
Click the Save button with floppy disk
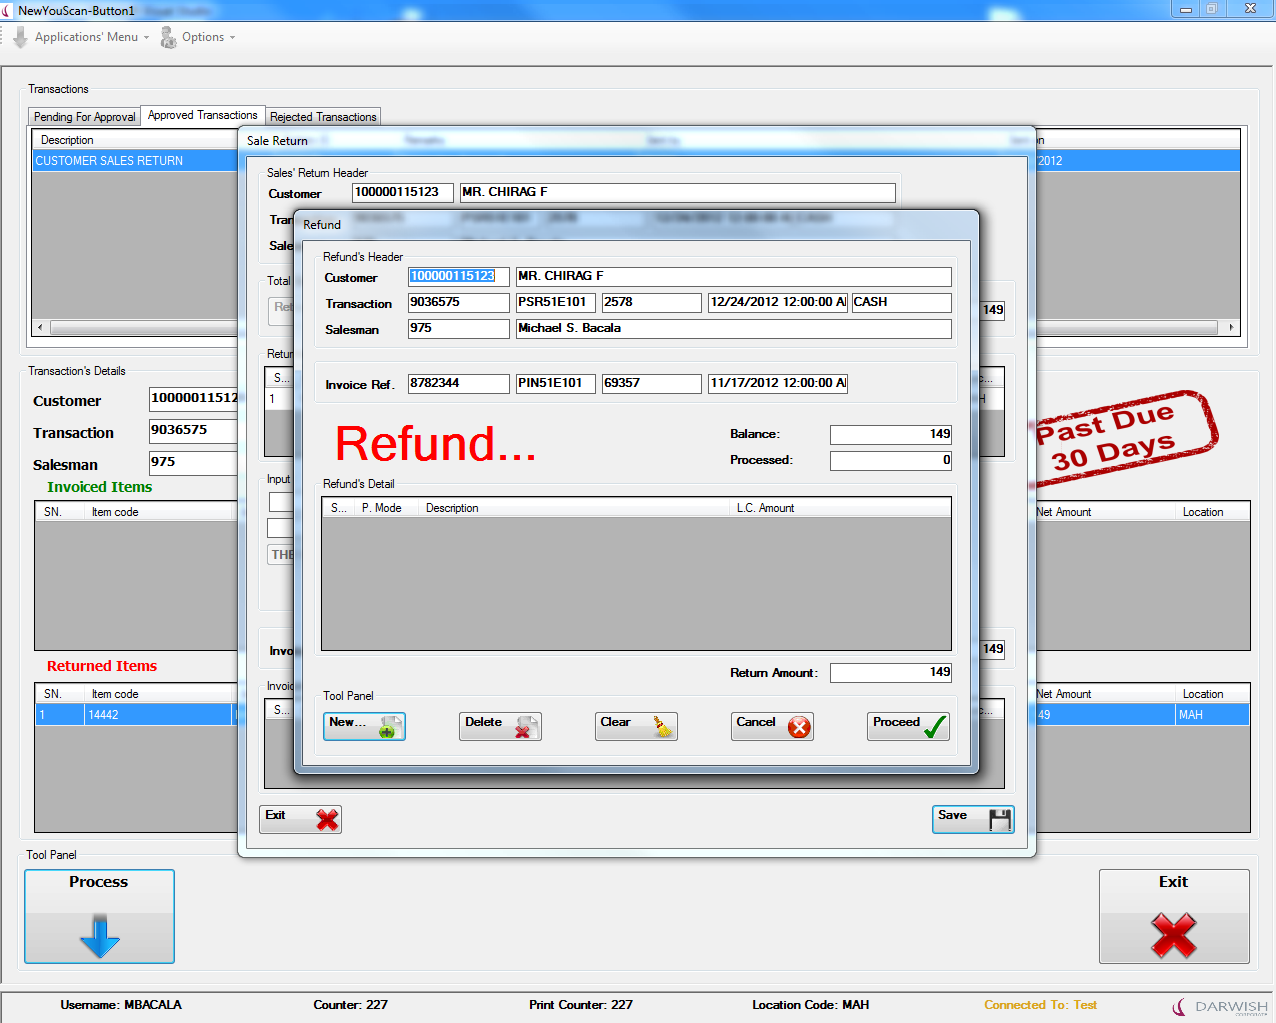[972, 819]
